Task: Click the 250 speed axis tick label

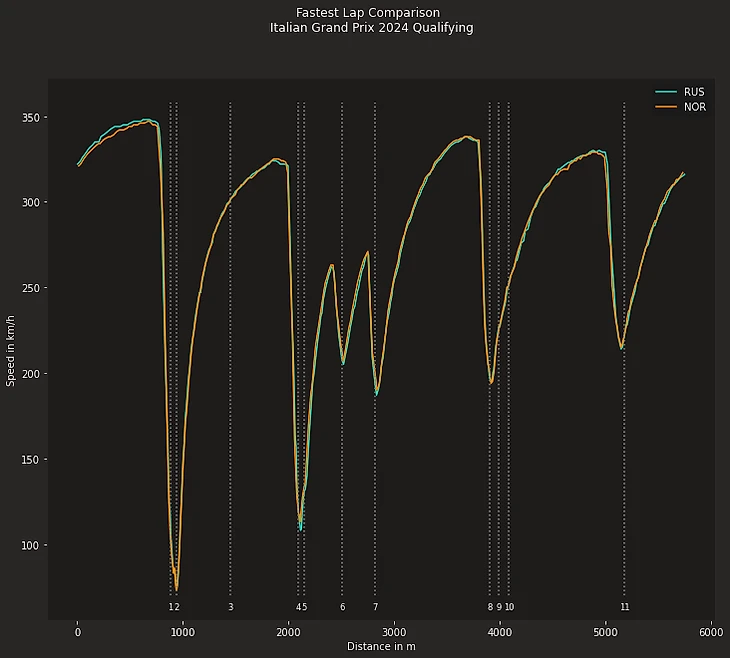Action: (31, 288)
